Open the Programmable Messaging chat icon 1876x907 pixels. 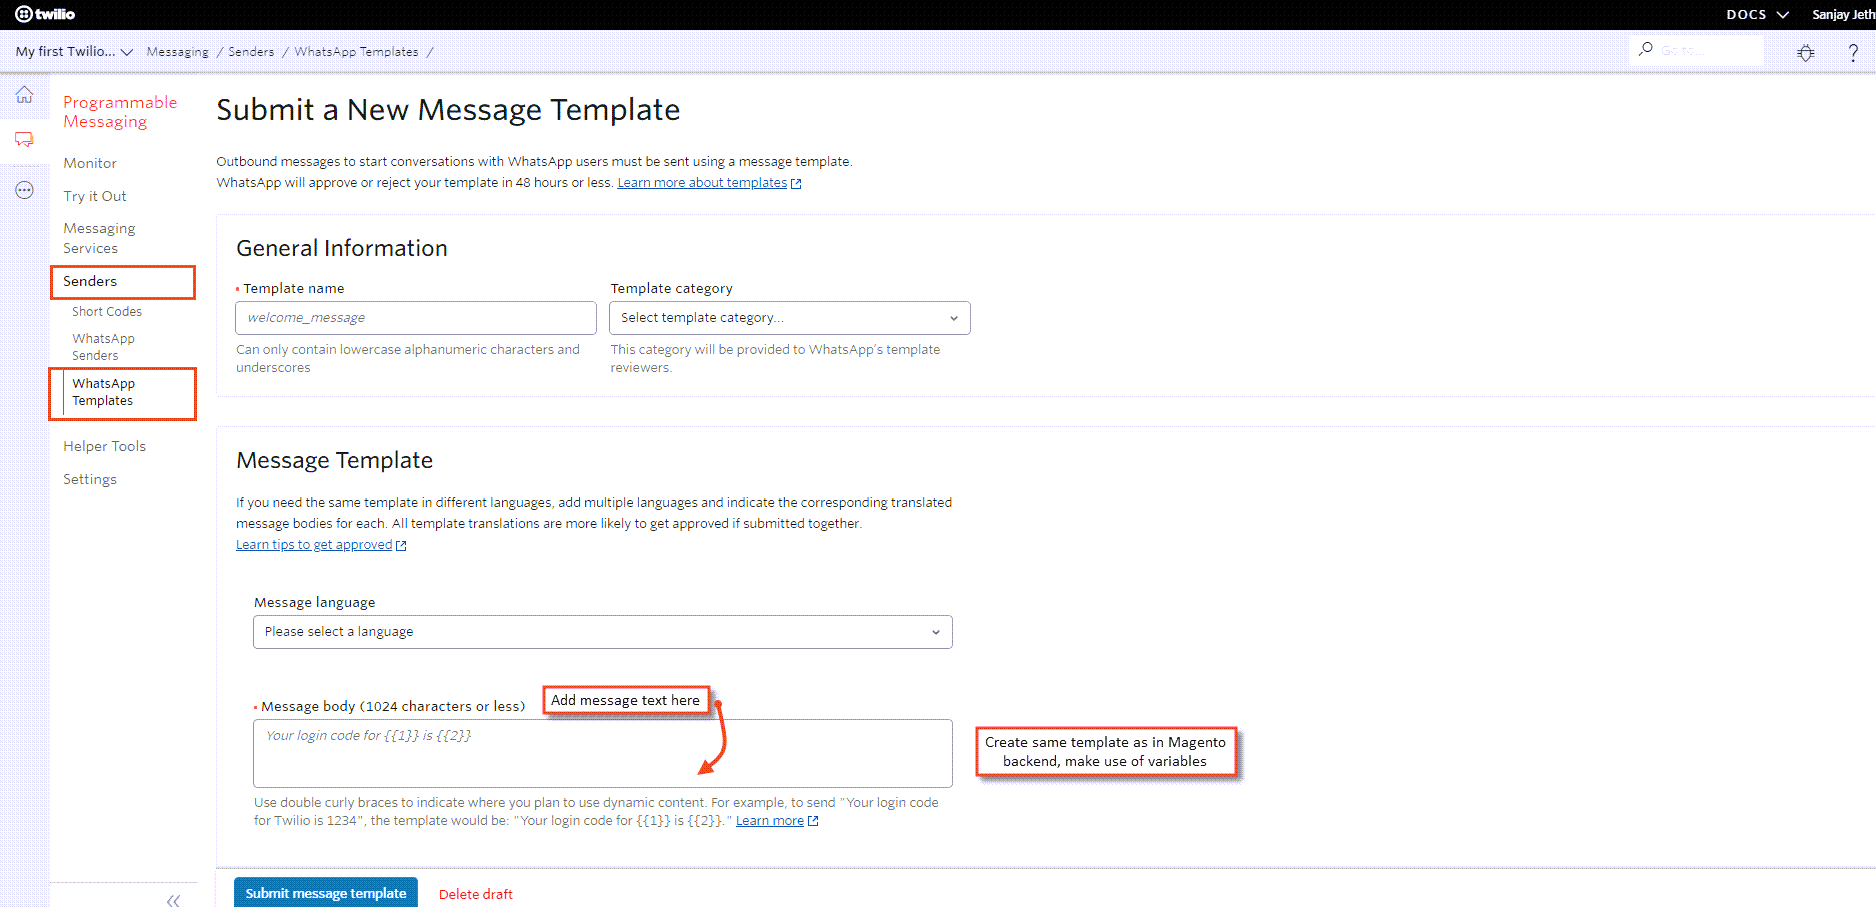point(24,140)
